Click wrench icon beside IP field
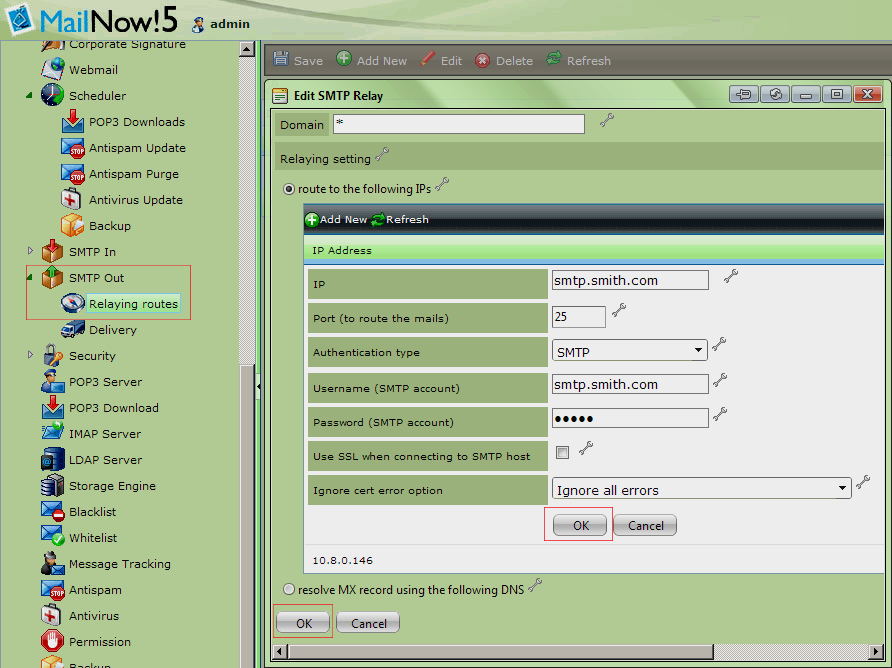The image size is (892, 668). [731, 277]
